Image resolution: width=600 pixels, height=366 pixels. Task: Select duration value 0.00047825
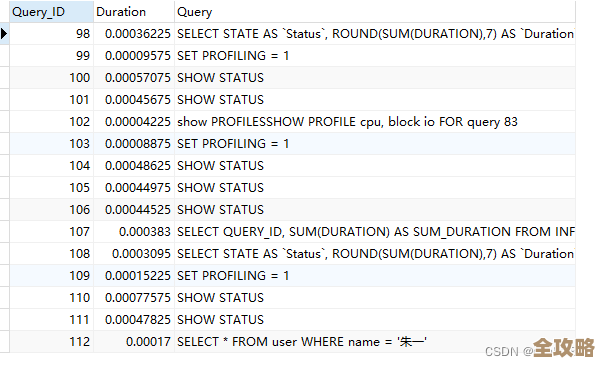pyautogui.click(x=138, y=320)
